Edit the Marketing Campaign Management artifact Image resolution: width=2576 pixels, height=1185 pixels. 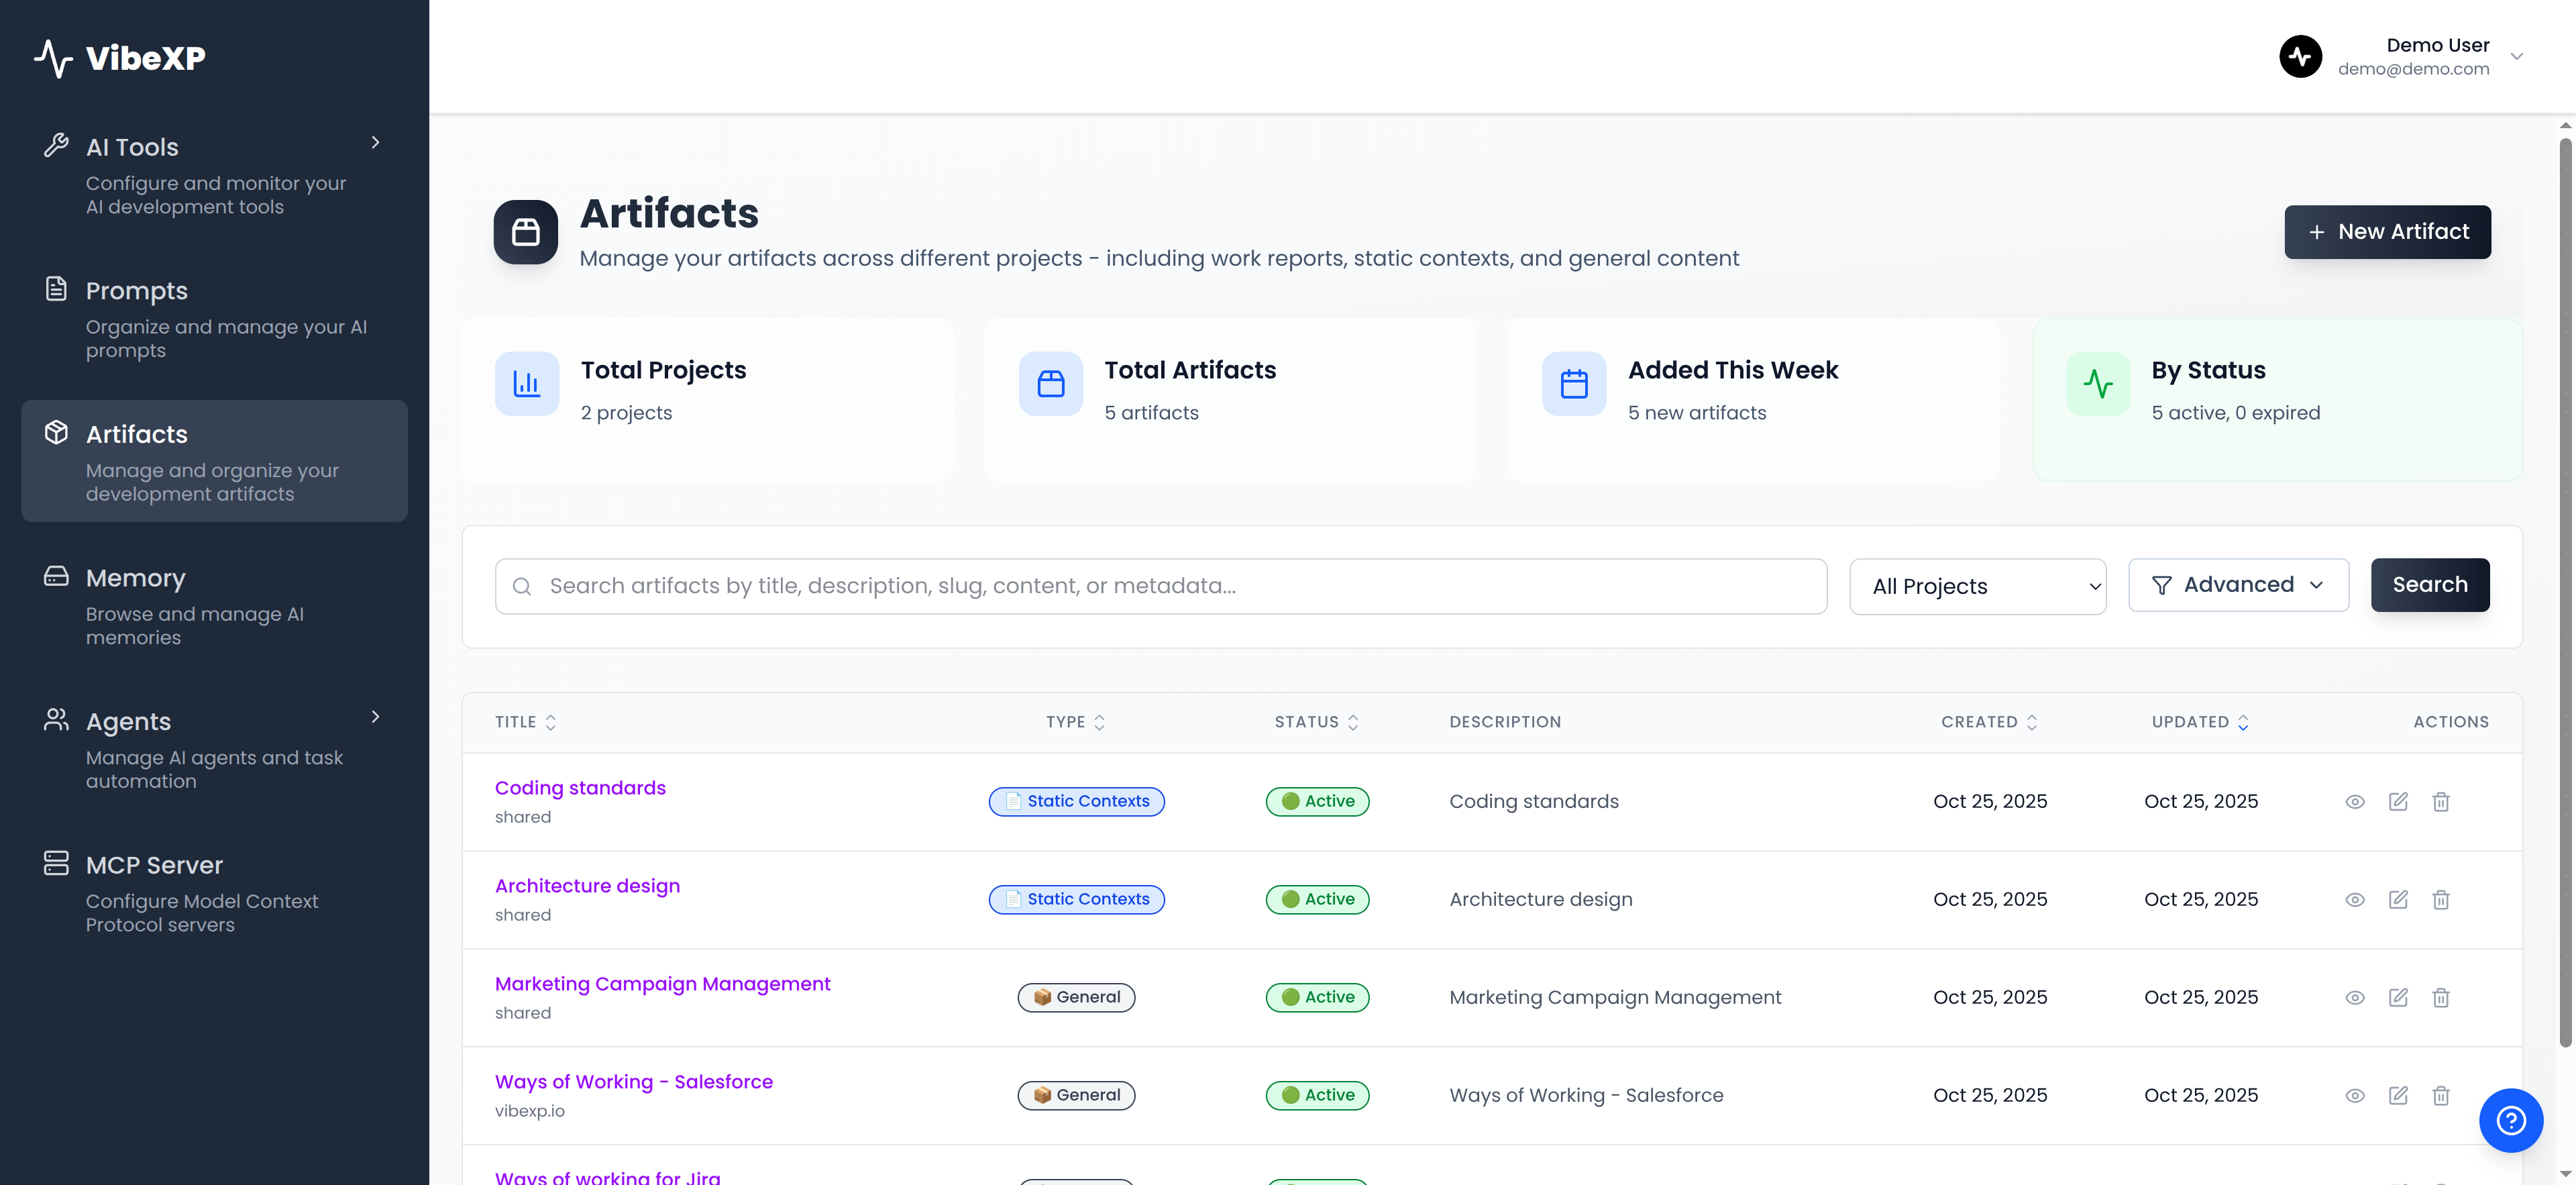(x=2398, y=997)
